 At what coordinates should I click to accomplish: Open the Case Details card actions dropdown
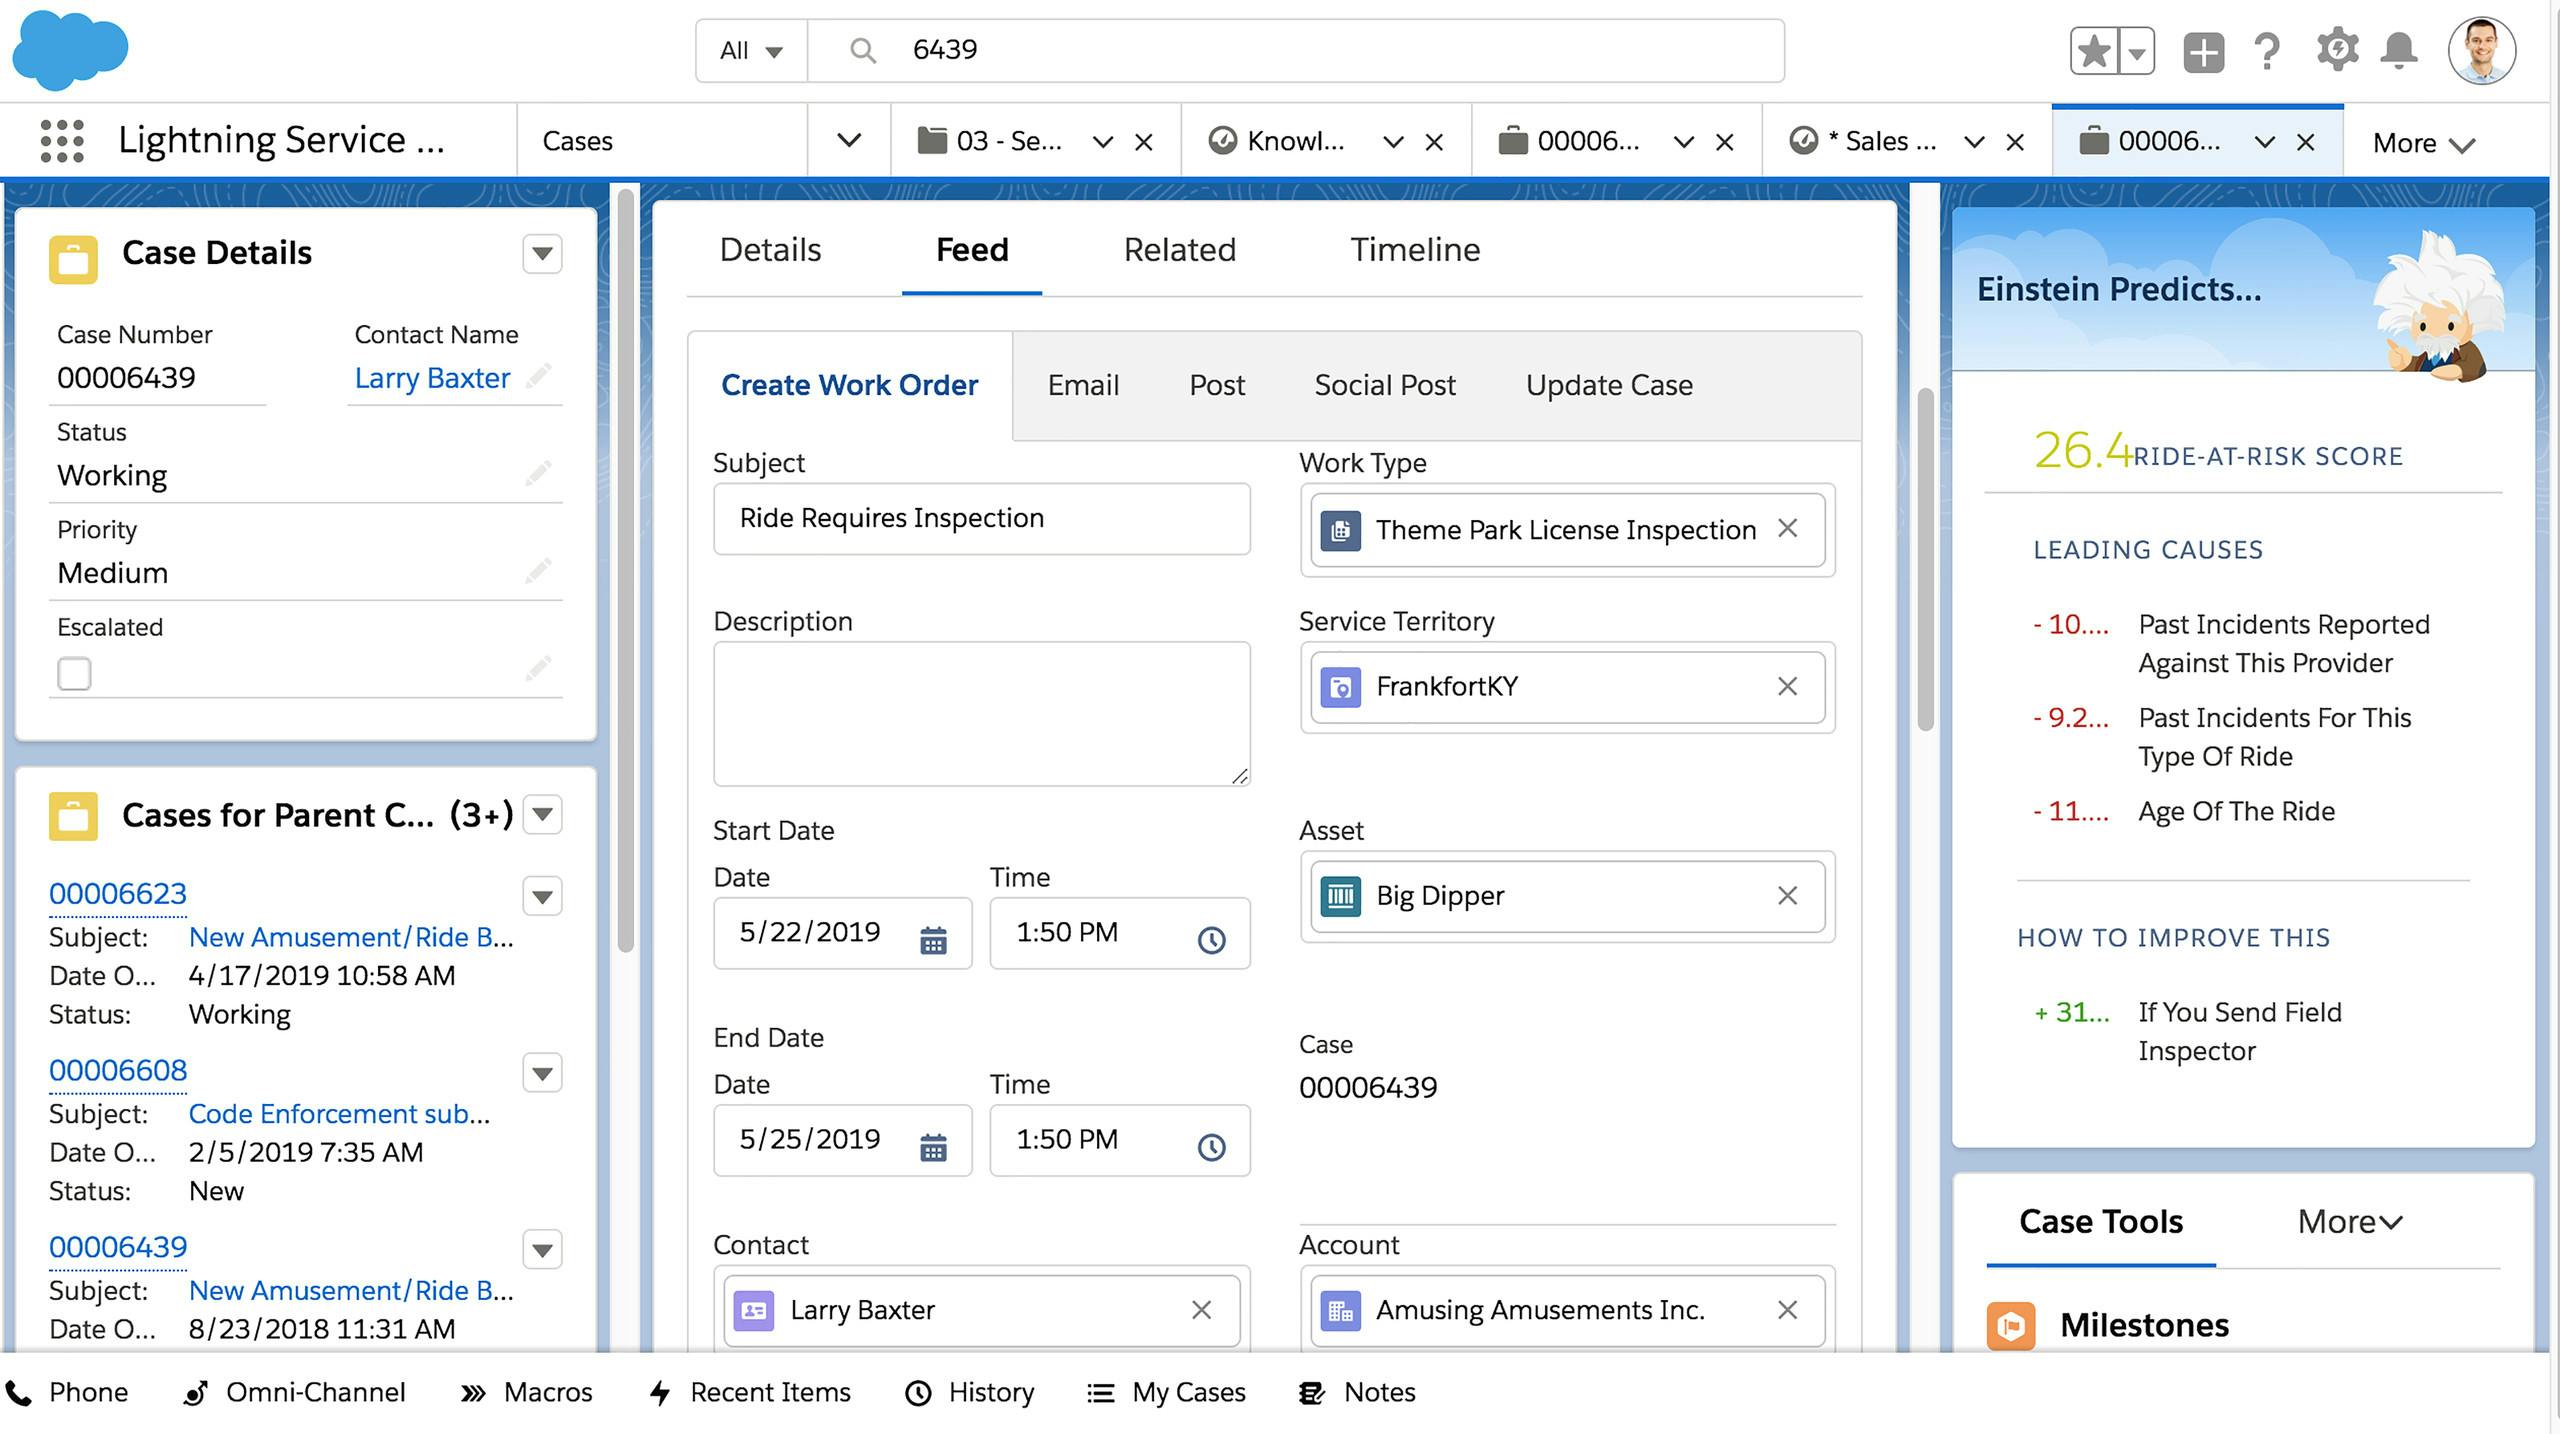[542, 253]
